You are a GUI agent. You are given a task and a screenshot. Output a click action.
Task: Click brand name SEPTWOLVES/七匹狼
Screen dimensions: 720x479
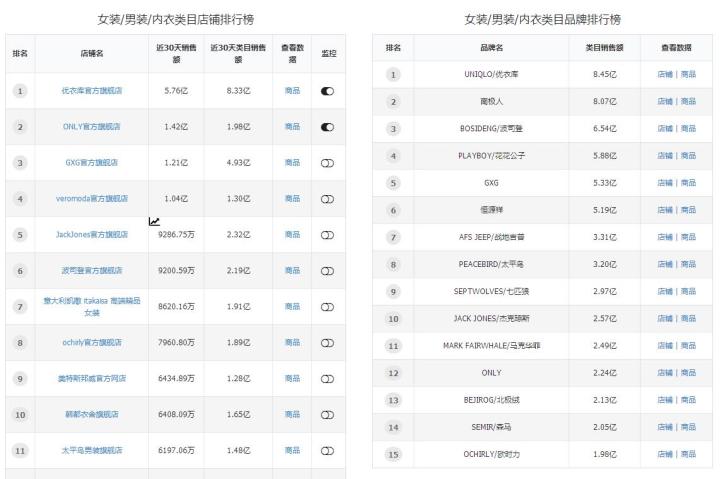point(491,291)
